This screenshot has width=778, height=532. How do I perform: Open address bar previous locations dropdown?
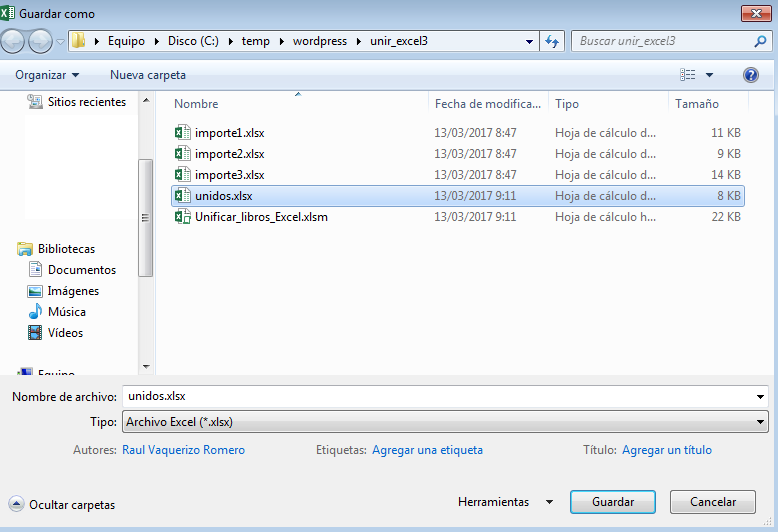coord(529,42)
